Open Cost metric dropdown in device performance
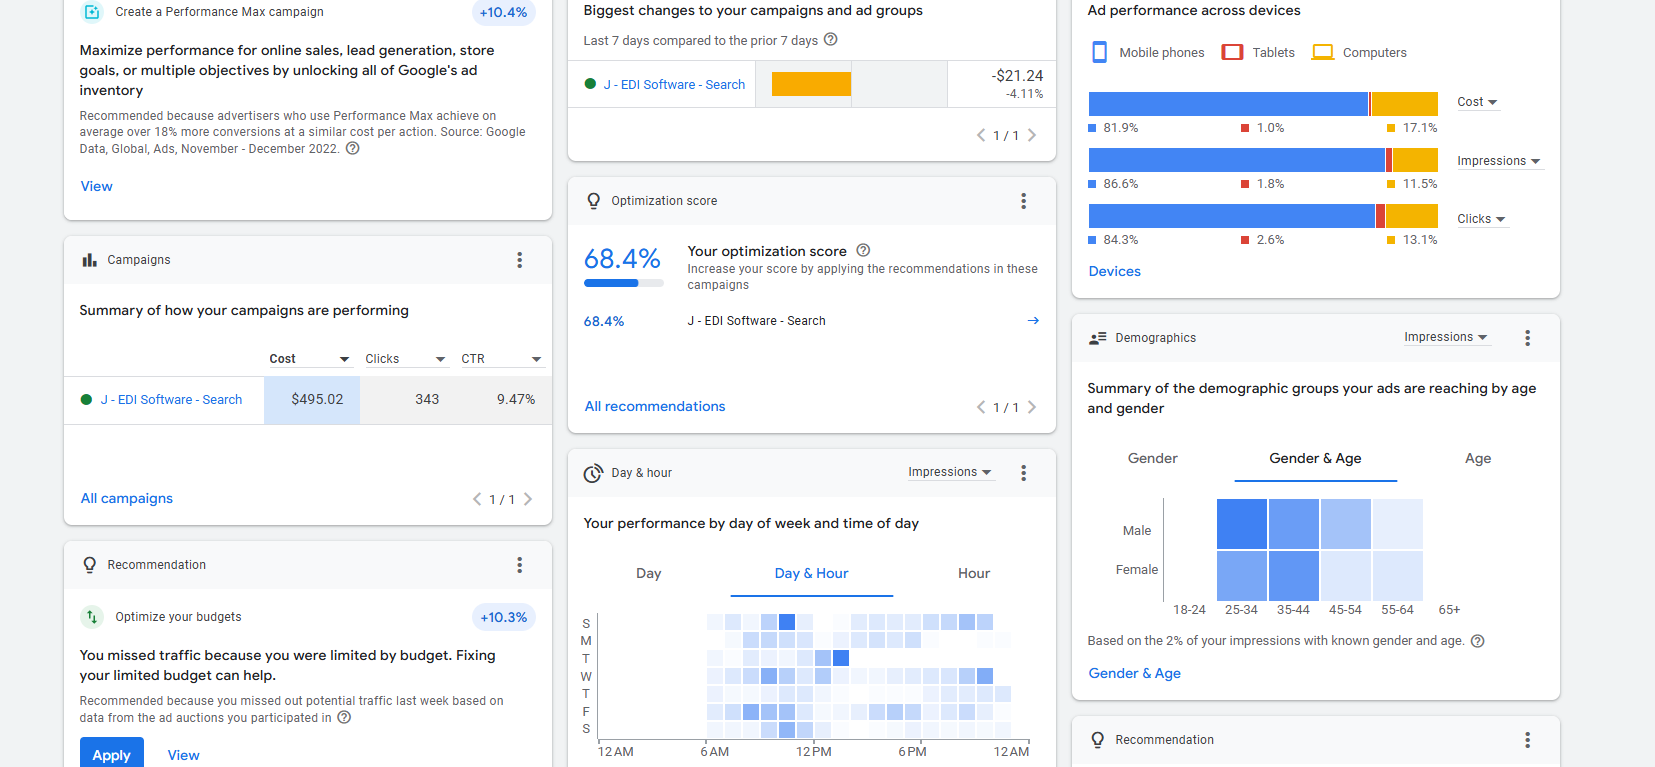1655x767 pixels. (1477, 102)
